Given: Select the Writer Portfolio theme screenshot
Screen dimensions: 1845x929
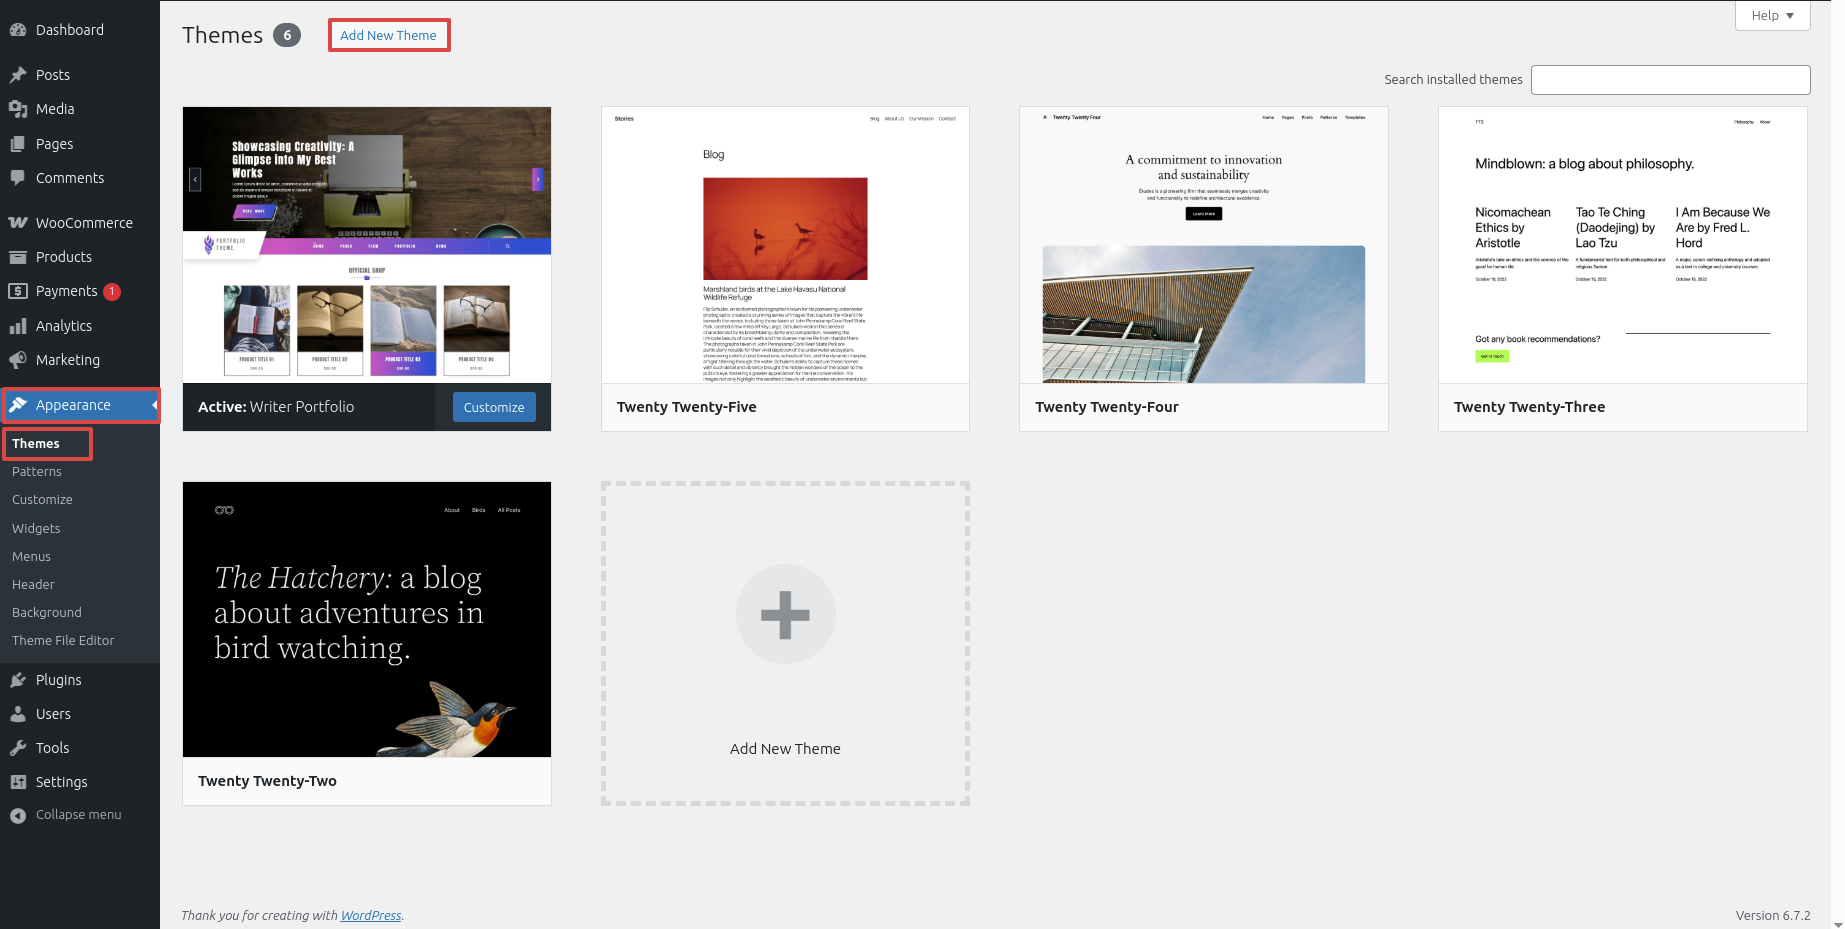Looking at the screenshot, I should click(x=367, y=245).
